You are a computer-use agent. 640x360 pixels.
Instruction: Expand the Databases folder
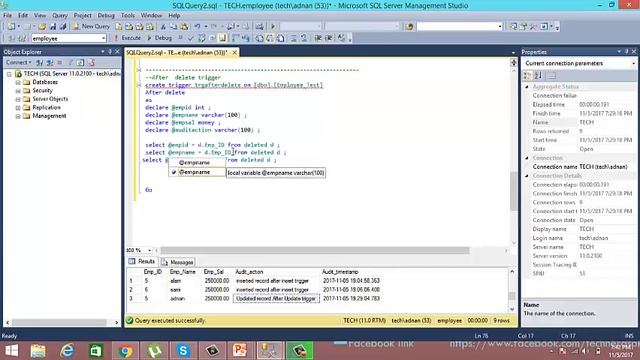(x=18, y=82)
